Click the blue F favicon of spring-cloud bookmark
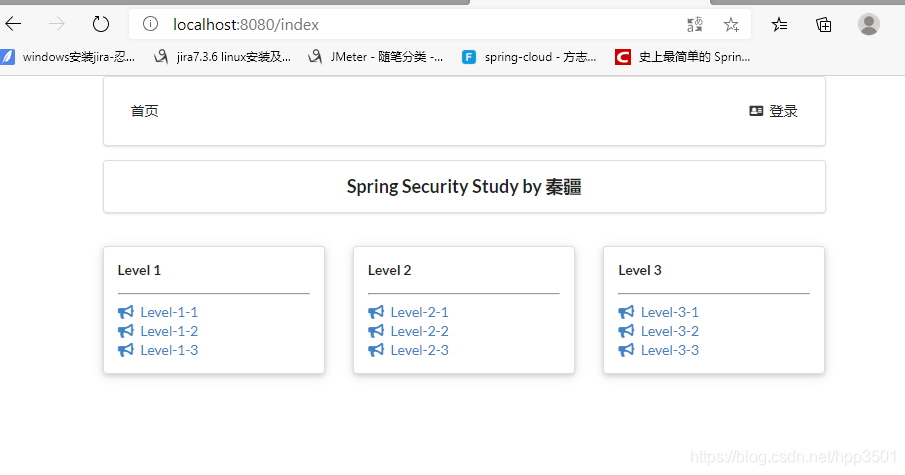 coord(469,57)
